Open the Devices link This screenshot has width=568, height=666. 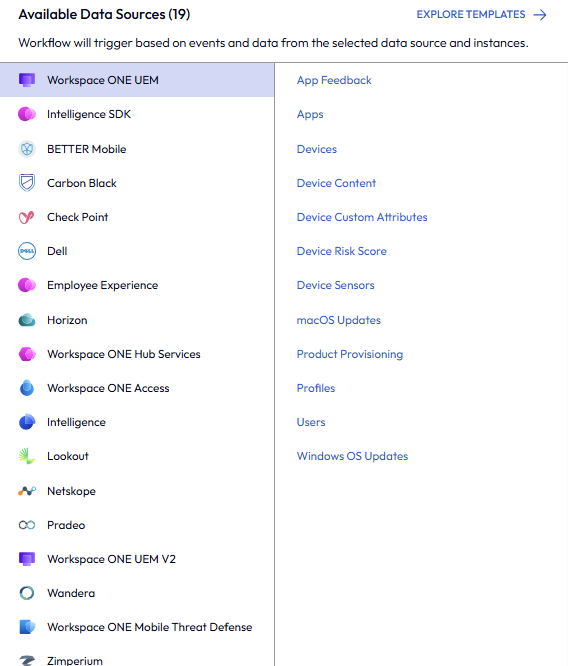pyautogui.click(x=316, y=149)
